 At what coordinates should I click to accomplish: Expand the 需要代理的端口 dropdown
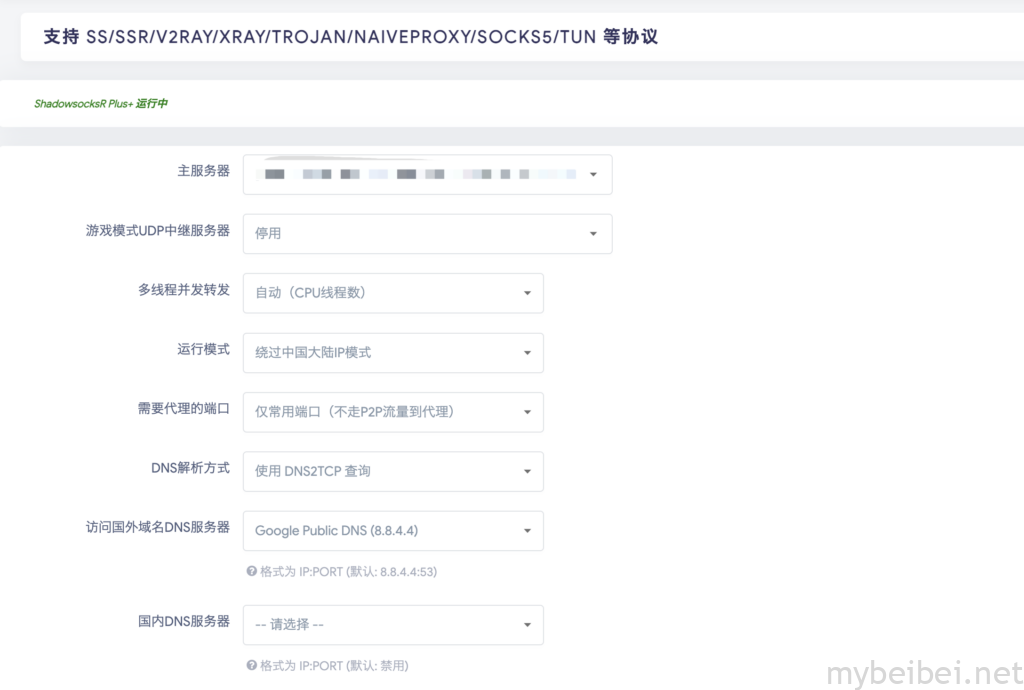(393, 412)
